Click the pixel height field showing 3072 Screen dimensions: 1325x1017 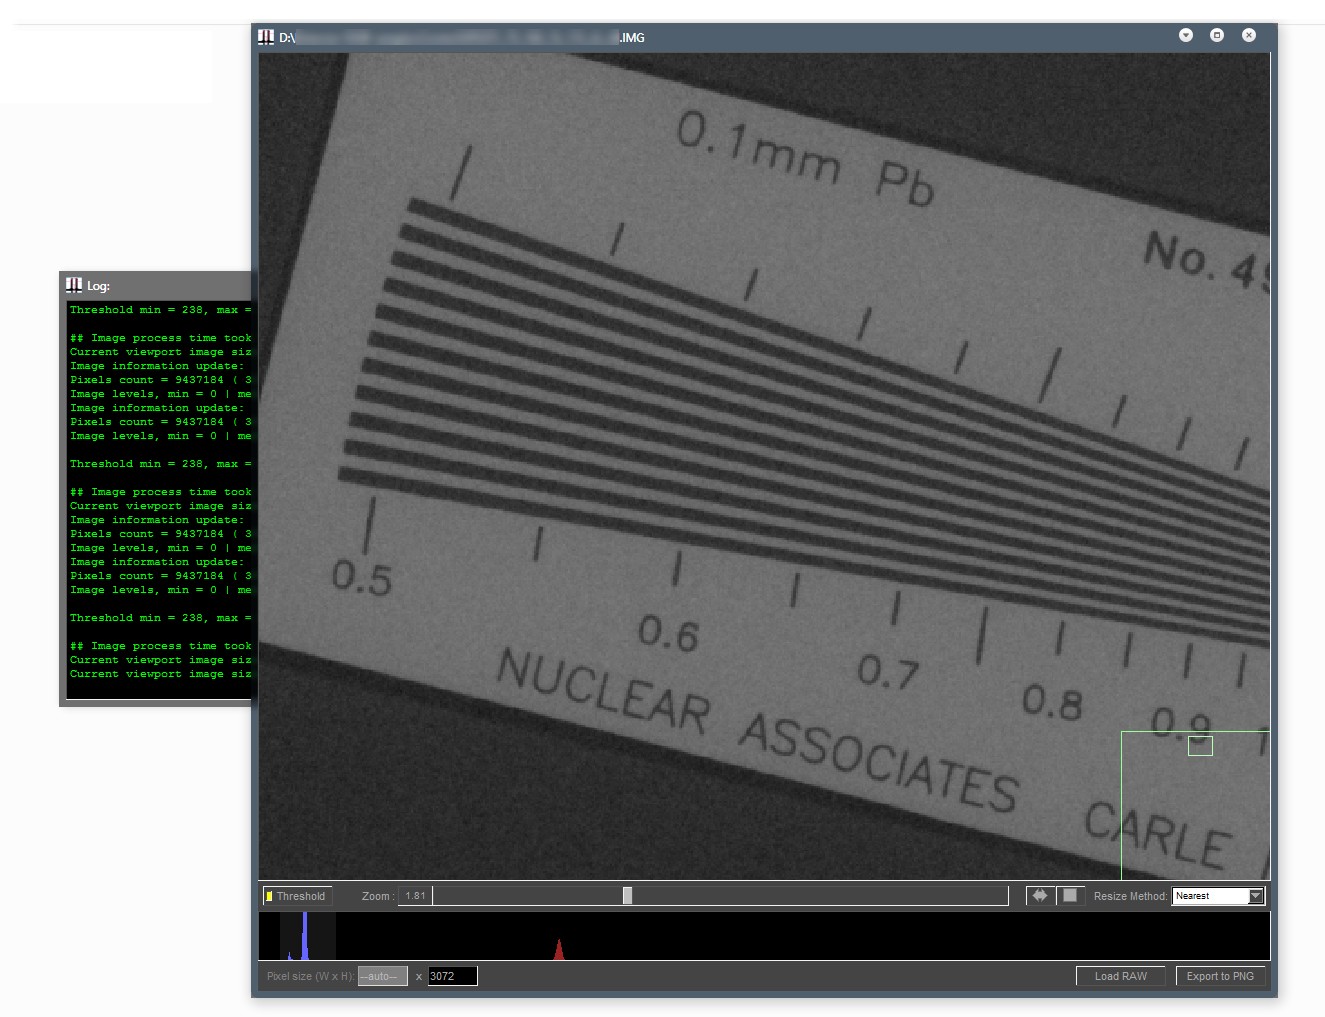pos(452,975)
